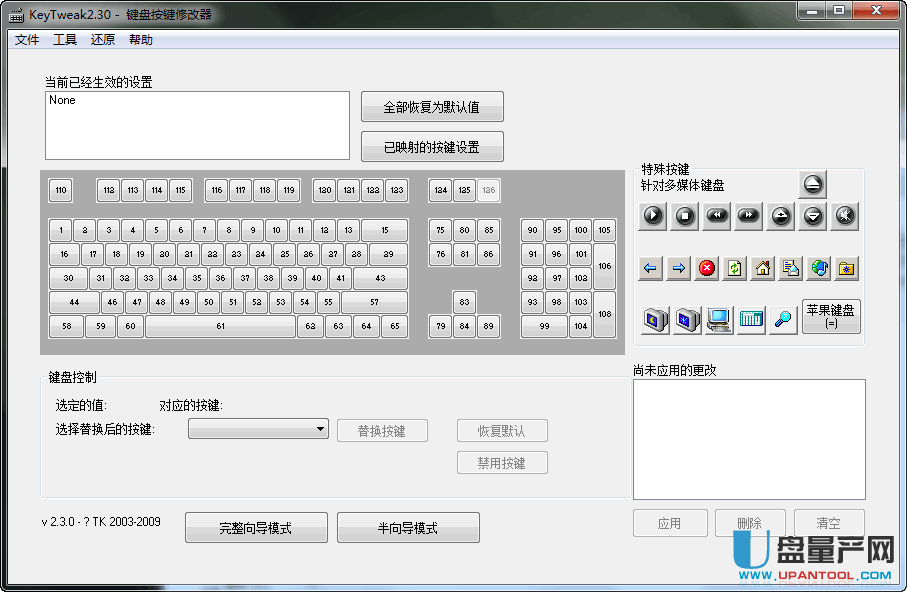
Task: Select keyboard key 89
Action: click(489, 326)
